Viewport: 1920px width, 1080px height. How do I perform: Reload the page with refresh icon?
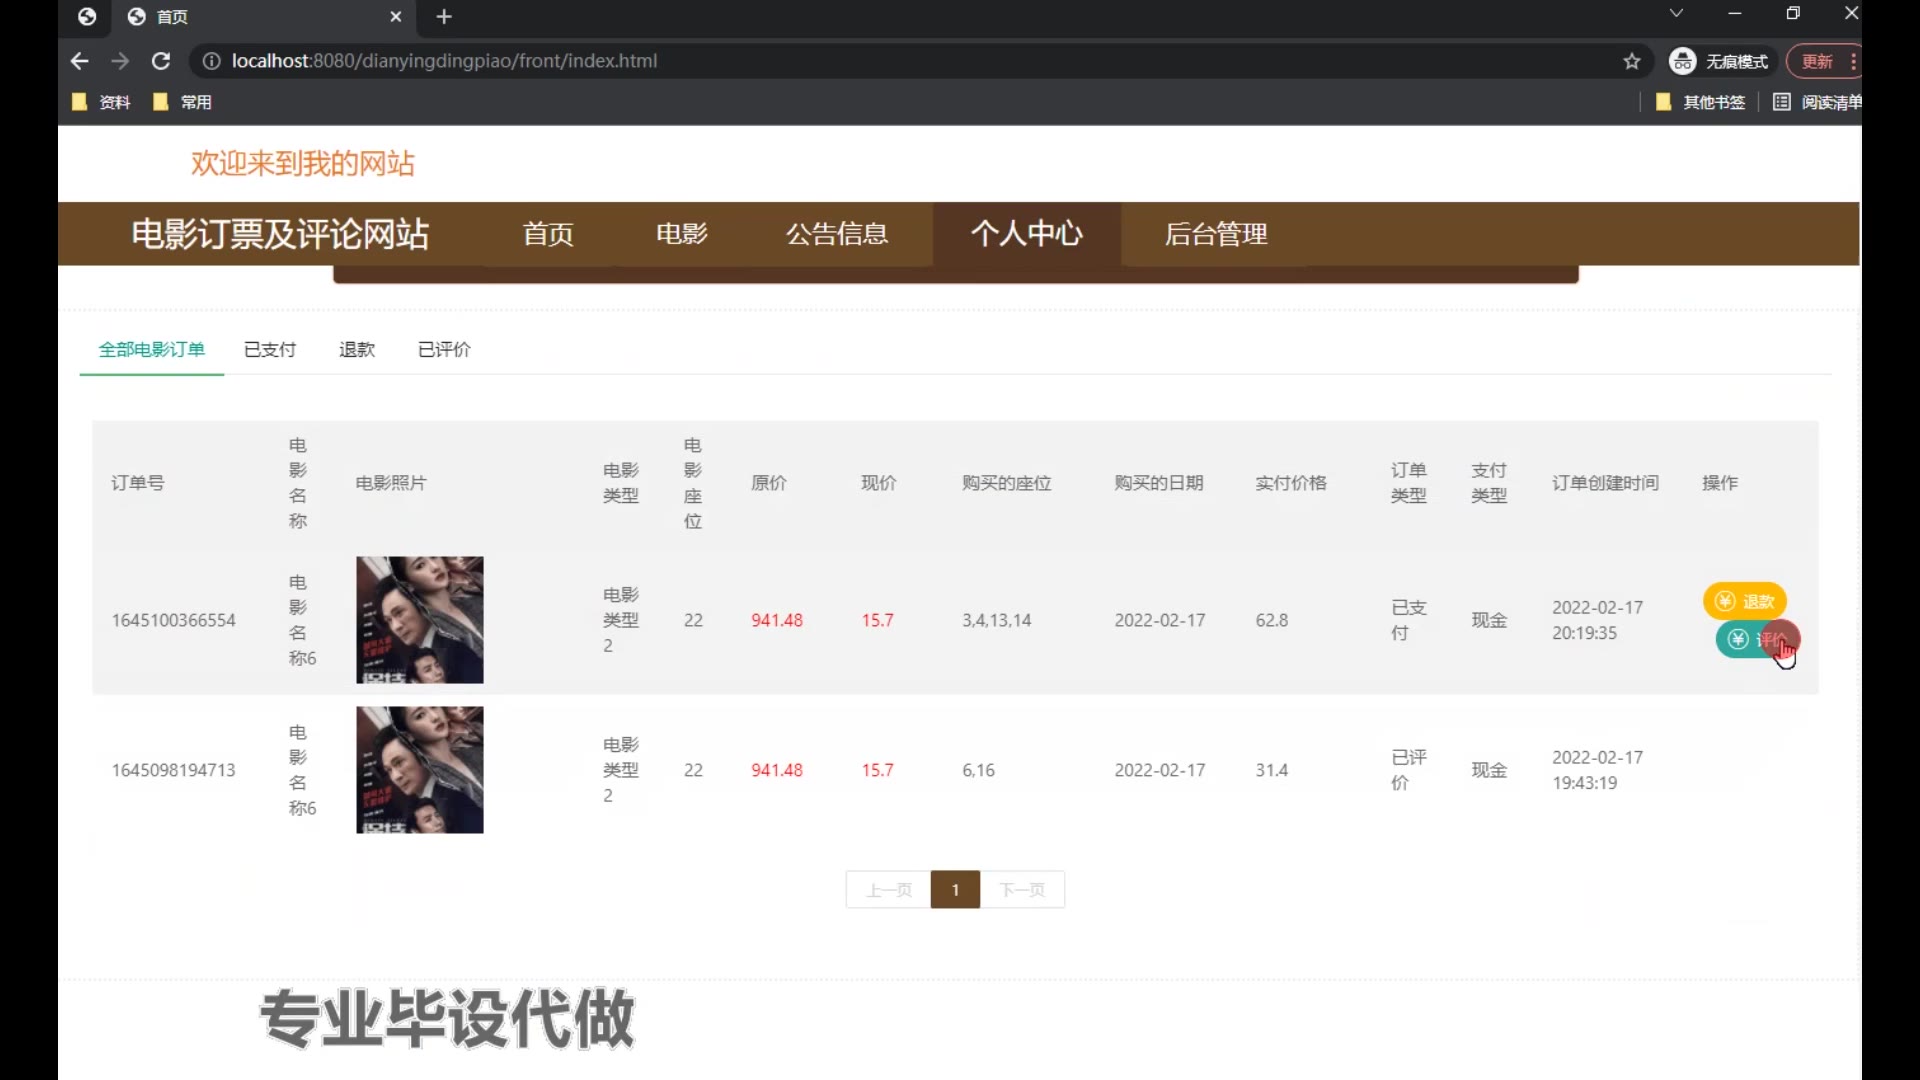[160, 61]
